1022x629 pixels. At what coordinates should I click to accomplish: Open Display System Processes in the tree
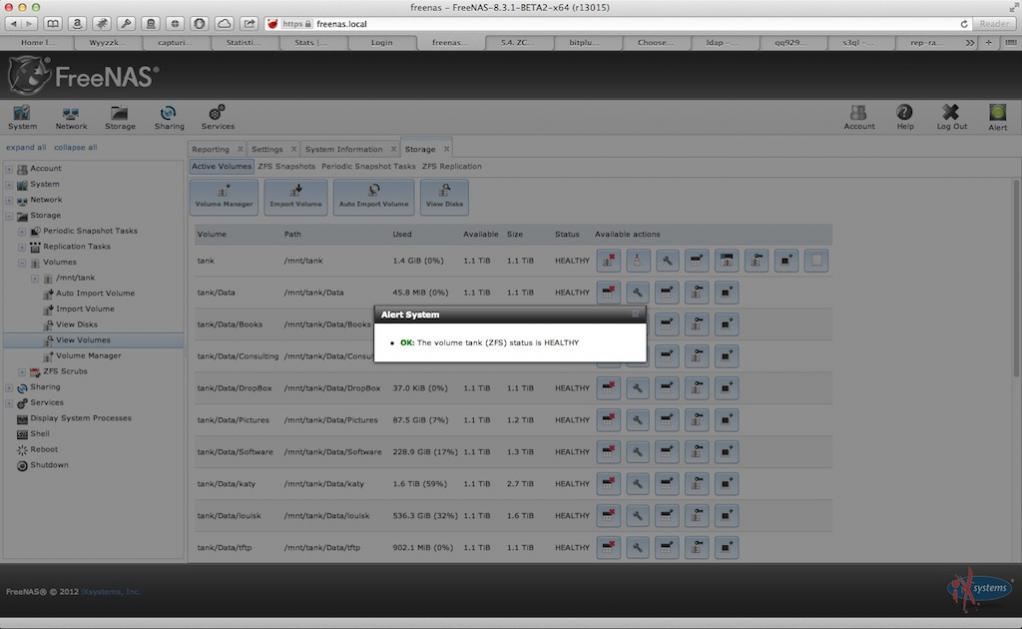[81, 418]
